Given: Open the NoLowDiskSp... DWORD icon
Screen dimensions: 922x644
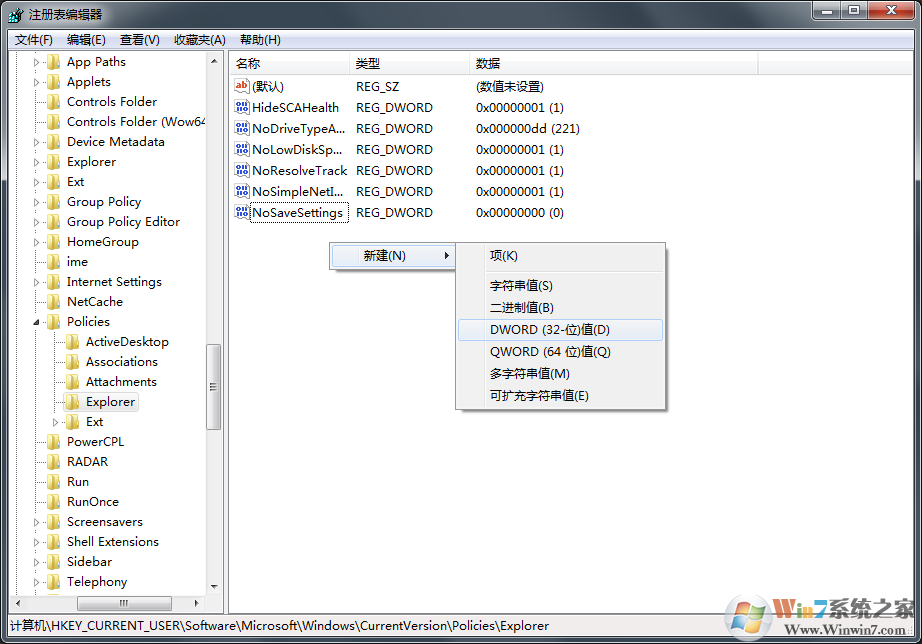Looking at the screenshot, I should 240,149.
